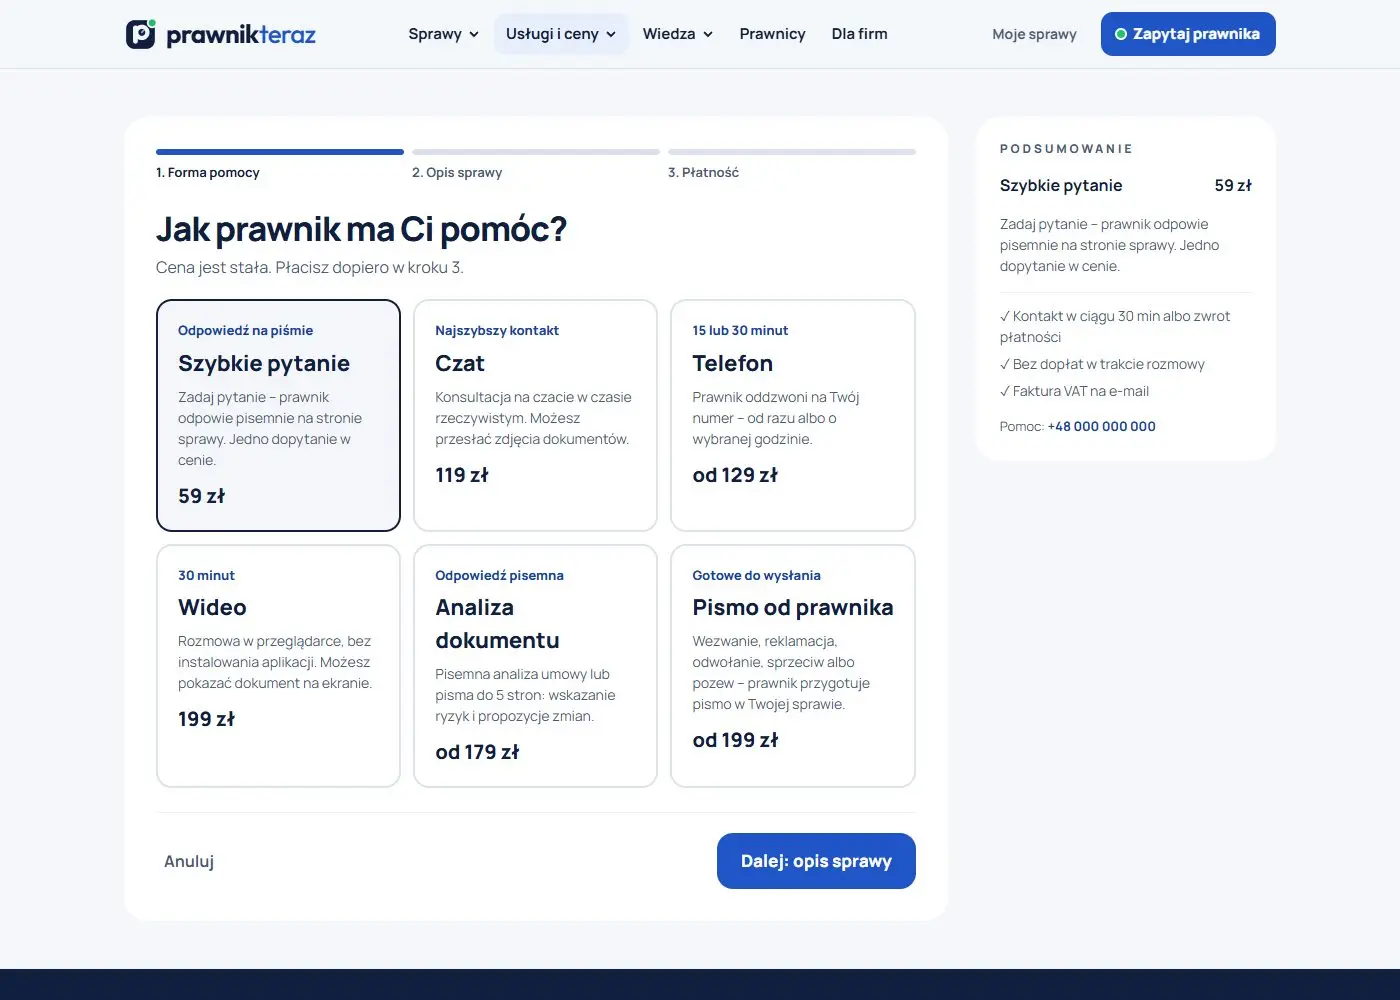Click the Faktura VAT na e-mail line
The image size is (1400, 1000).
pyautogui.click(x=1074, y=391)
